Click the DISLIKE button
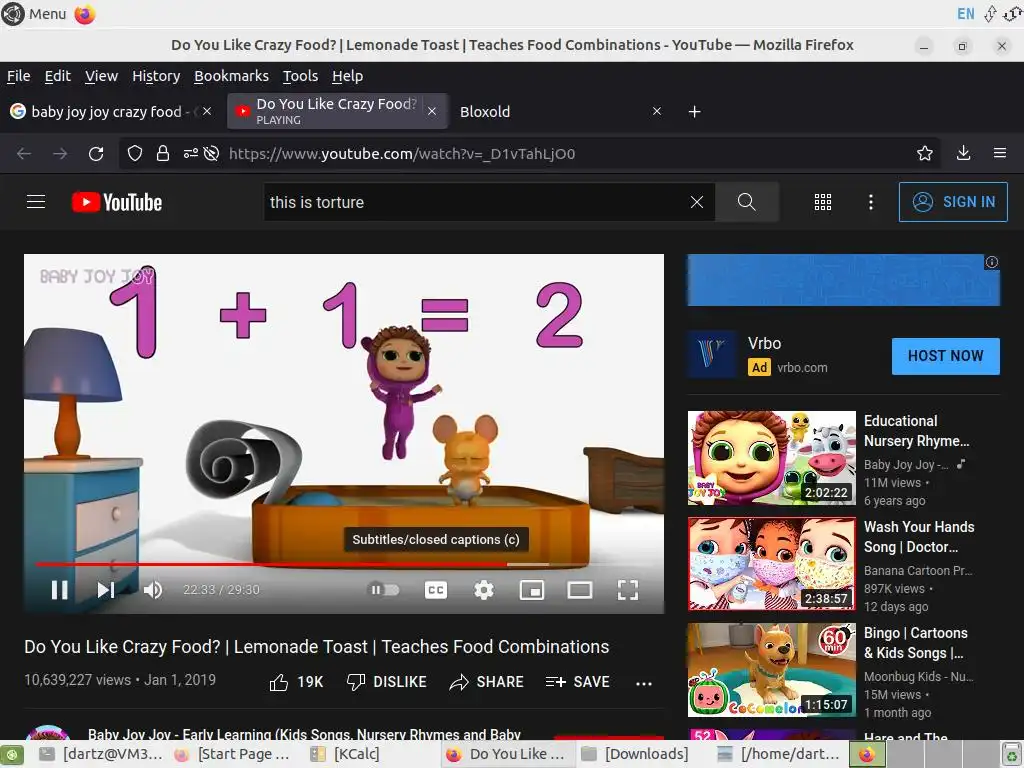The width and height of the screenshot is (1024, 768). (387, 682)
